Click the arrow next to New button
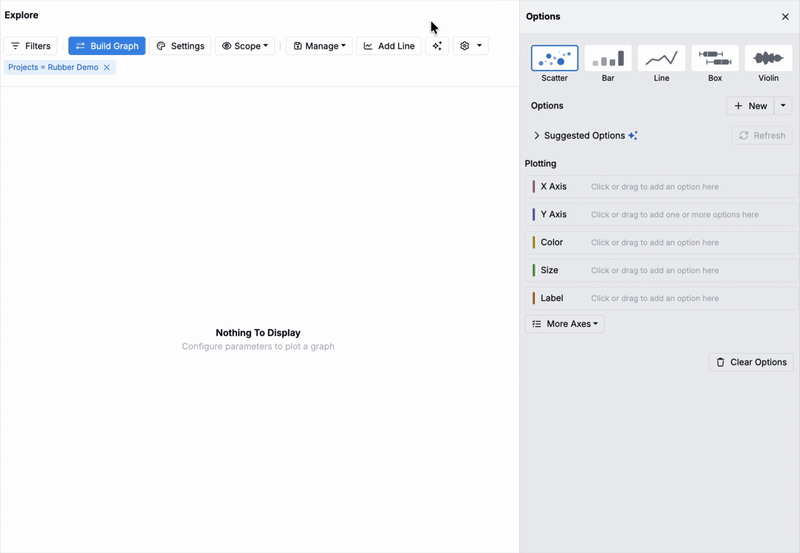 (x=783, y=106)
